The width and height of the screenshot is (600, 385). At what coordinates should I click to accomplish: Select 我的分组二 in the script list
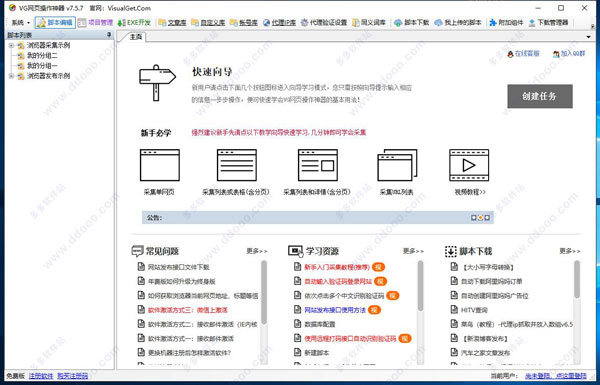[42, 55]
